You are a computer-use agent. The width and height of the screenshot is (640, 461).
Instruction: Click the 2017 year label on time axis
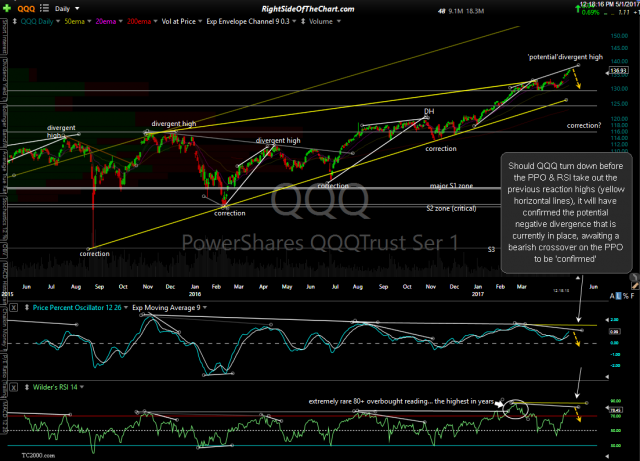[478, 294]
